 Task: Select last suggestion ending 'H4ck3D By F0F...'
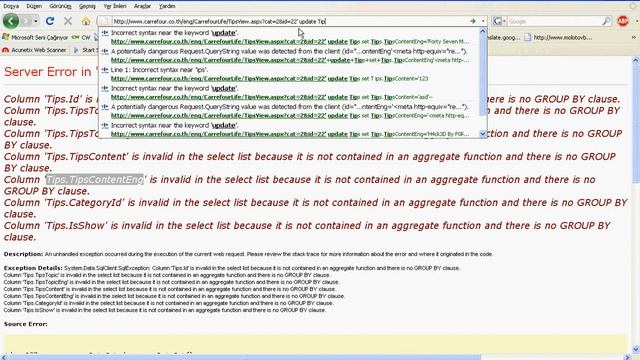click(290, 129)
